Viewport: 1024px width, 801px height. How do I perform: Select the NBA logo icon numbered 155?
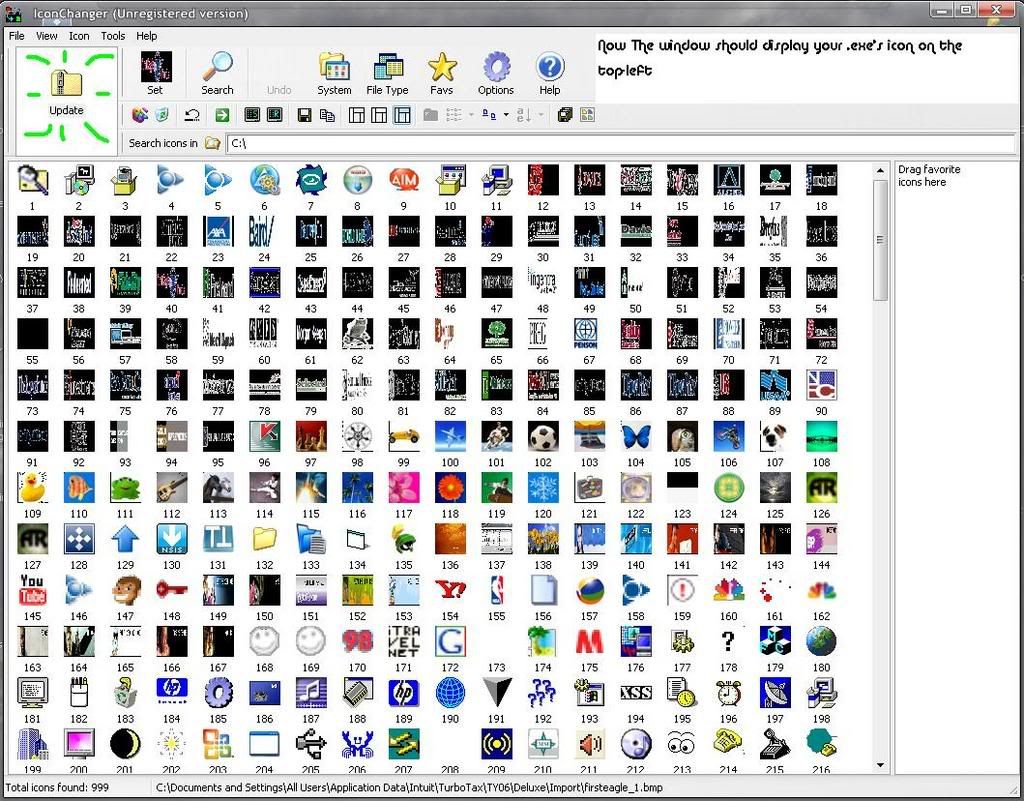coord(496,590)
